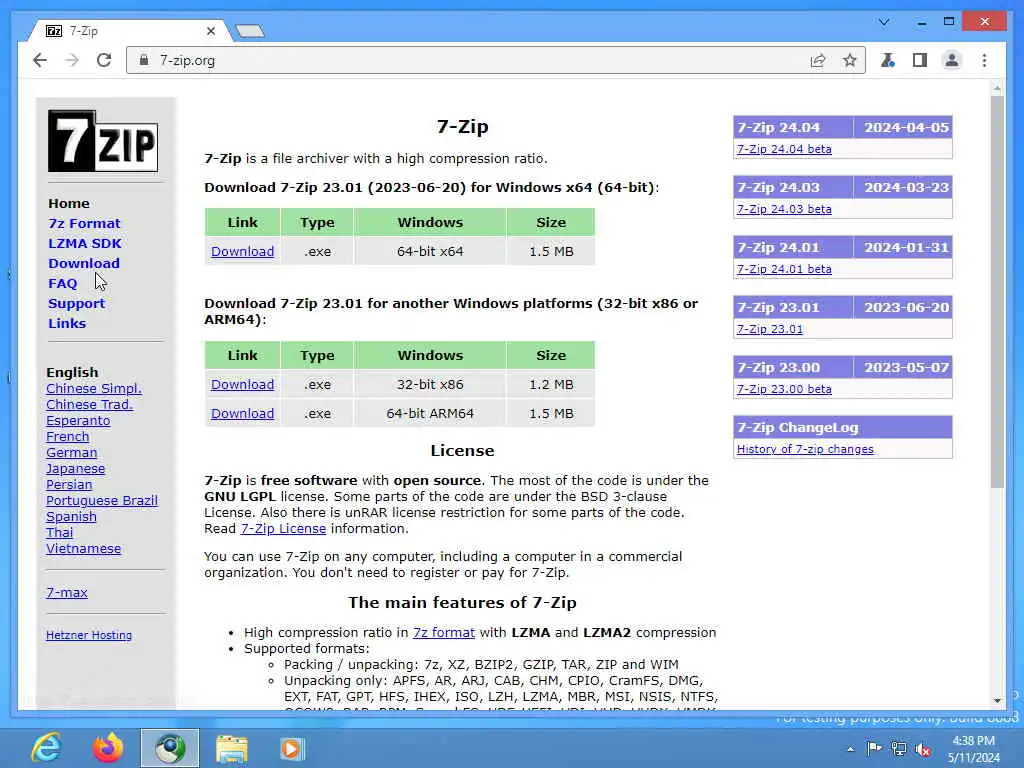The height and width of the screenshot is (768, 1024).
Task: Open the Home sidebar item
Action: [69, 204]
